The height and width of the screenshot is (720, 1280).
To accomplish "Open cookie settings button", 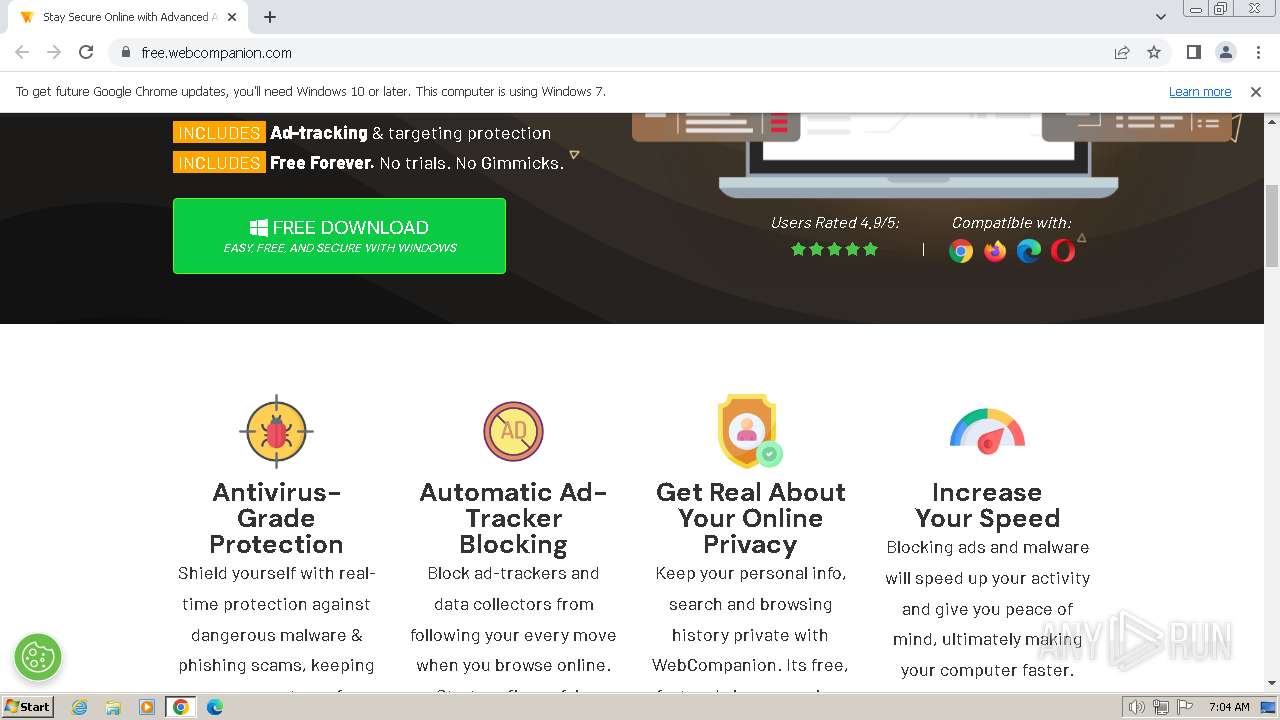I will 38,657.
